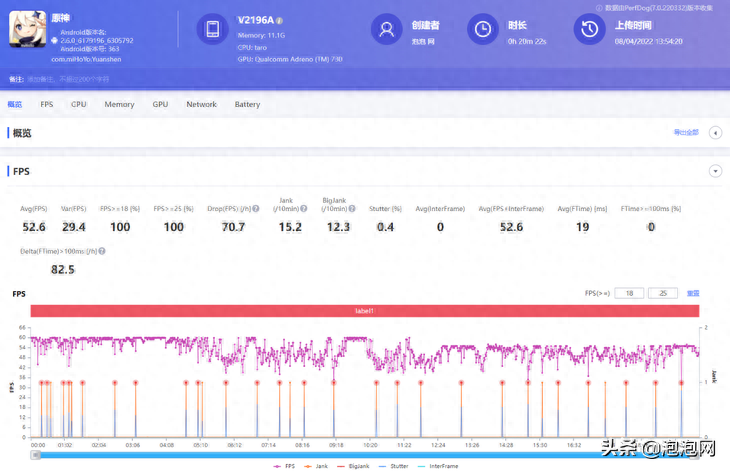
Task: Click the device phone icon
Action: 213,29
